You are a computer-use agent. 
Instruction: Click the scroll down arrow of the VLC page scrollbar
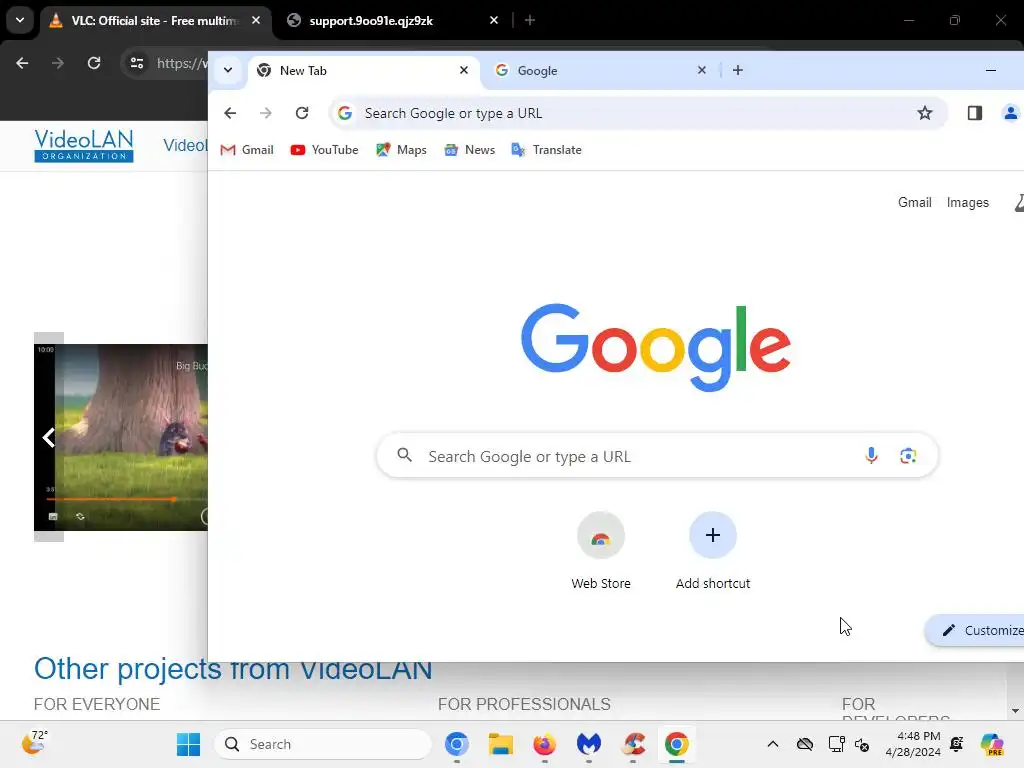[x=1015, y=711]
